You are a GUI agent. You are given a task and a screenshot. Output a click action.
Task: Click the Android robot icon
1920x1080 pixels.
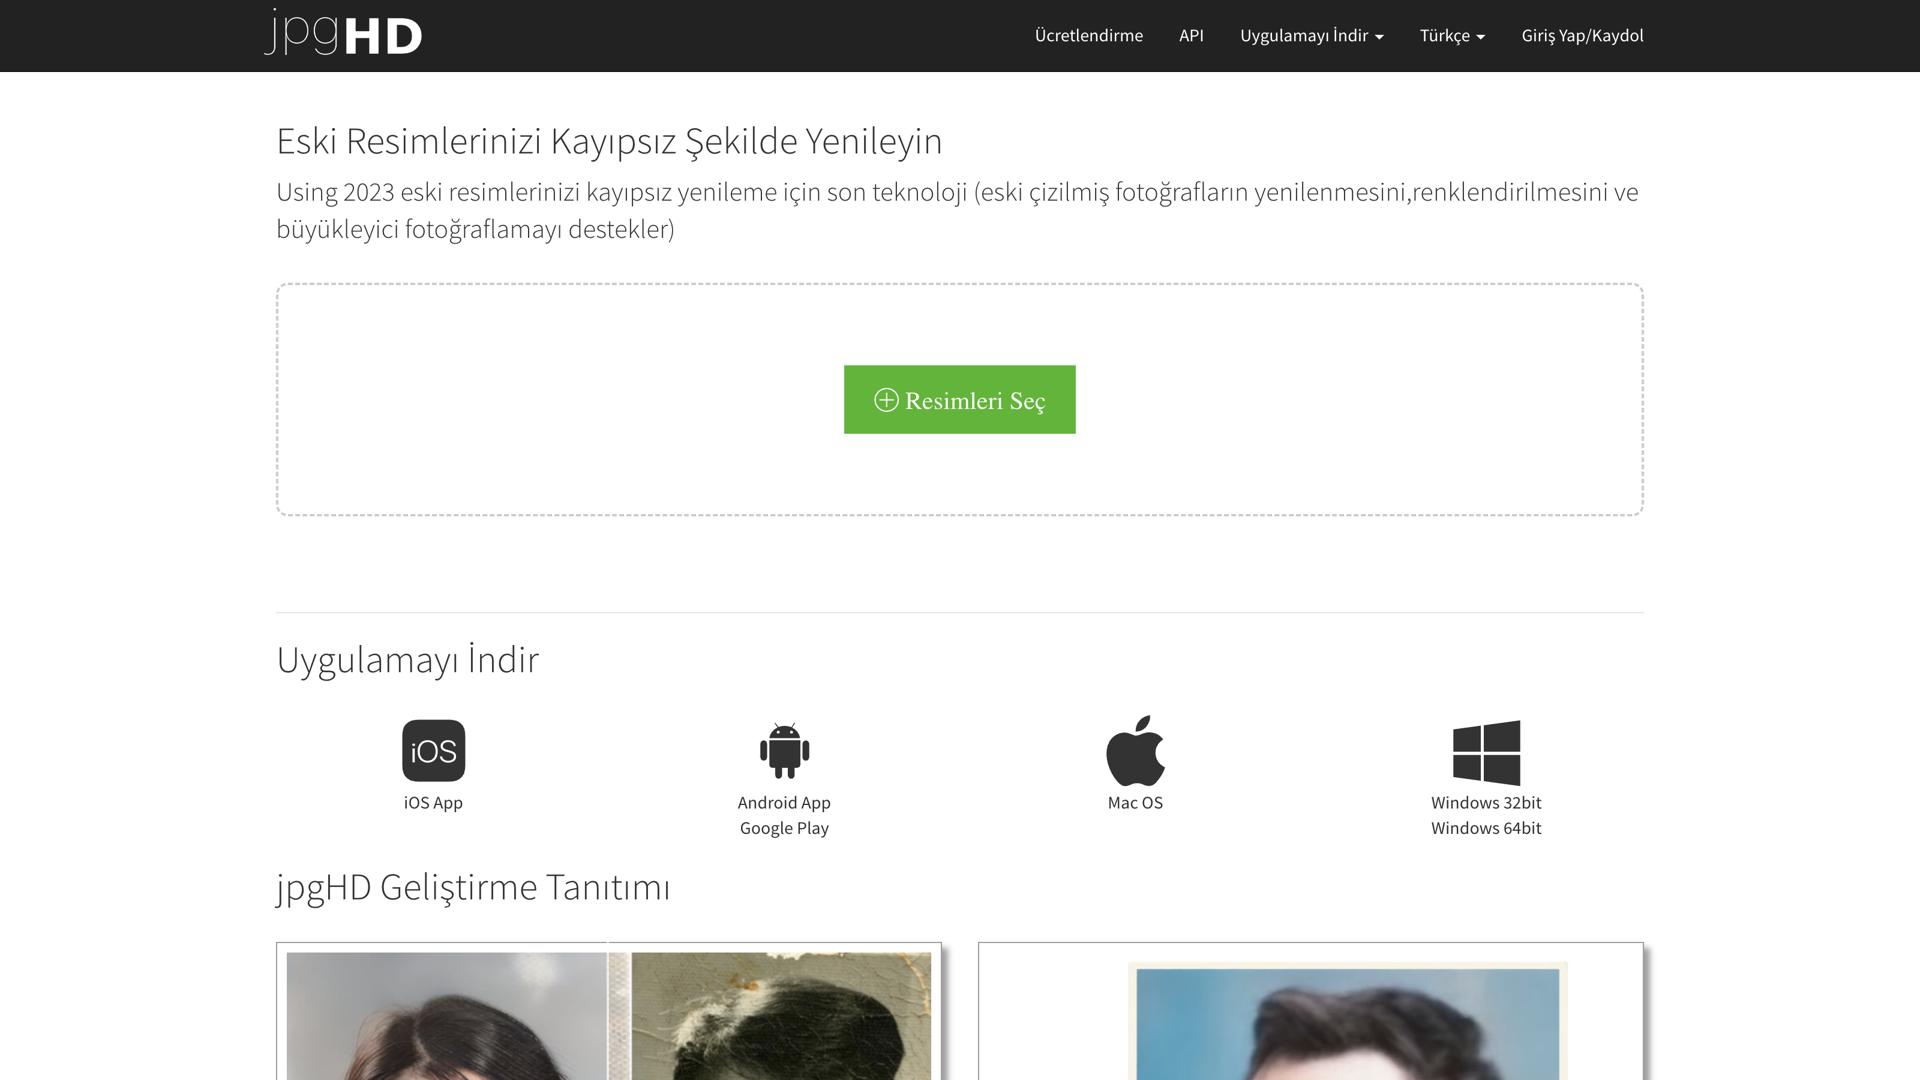coord(784,750)
